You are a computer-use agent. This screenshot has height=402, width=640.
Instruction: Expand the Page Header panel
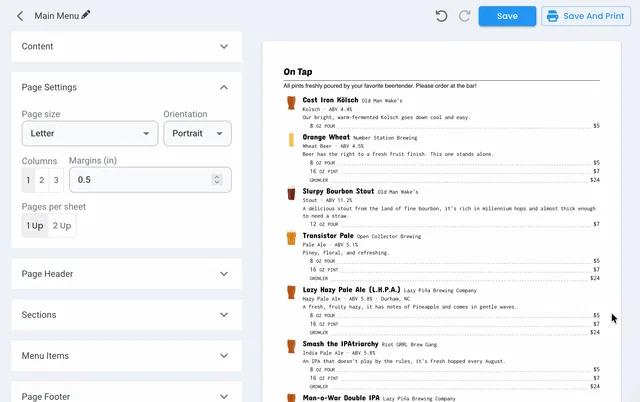tap(127, 274)
